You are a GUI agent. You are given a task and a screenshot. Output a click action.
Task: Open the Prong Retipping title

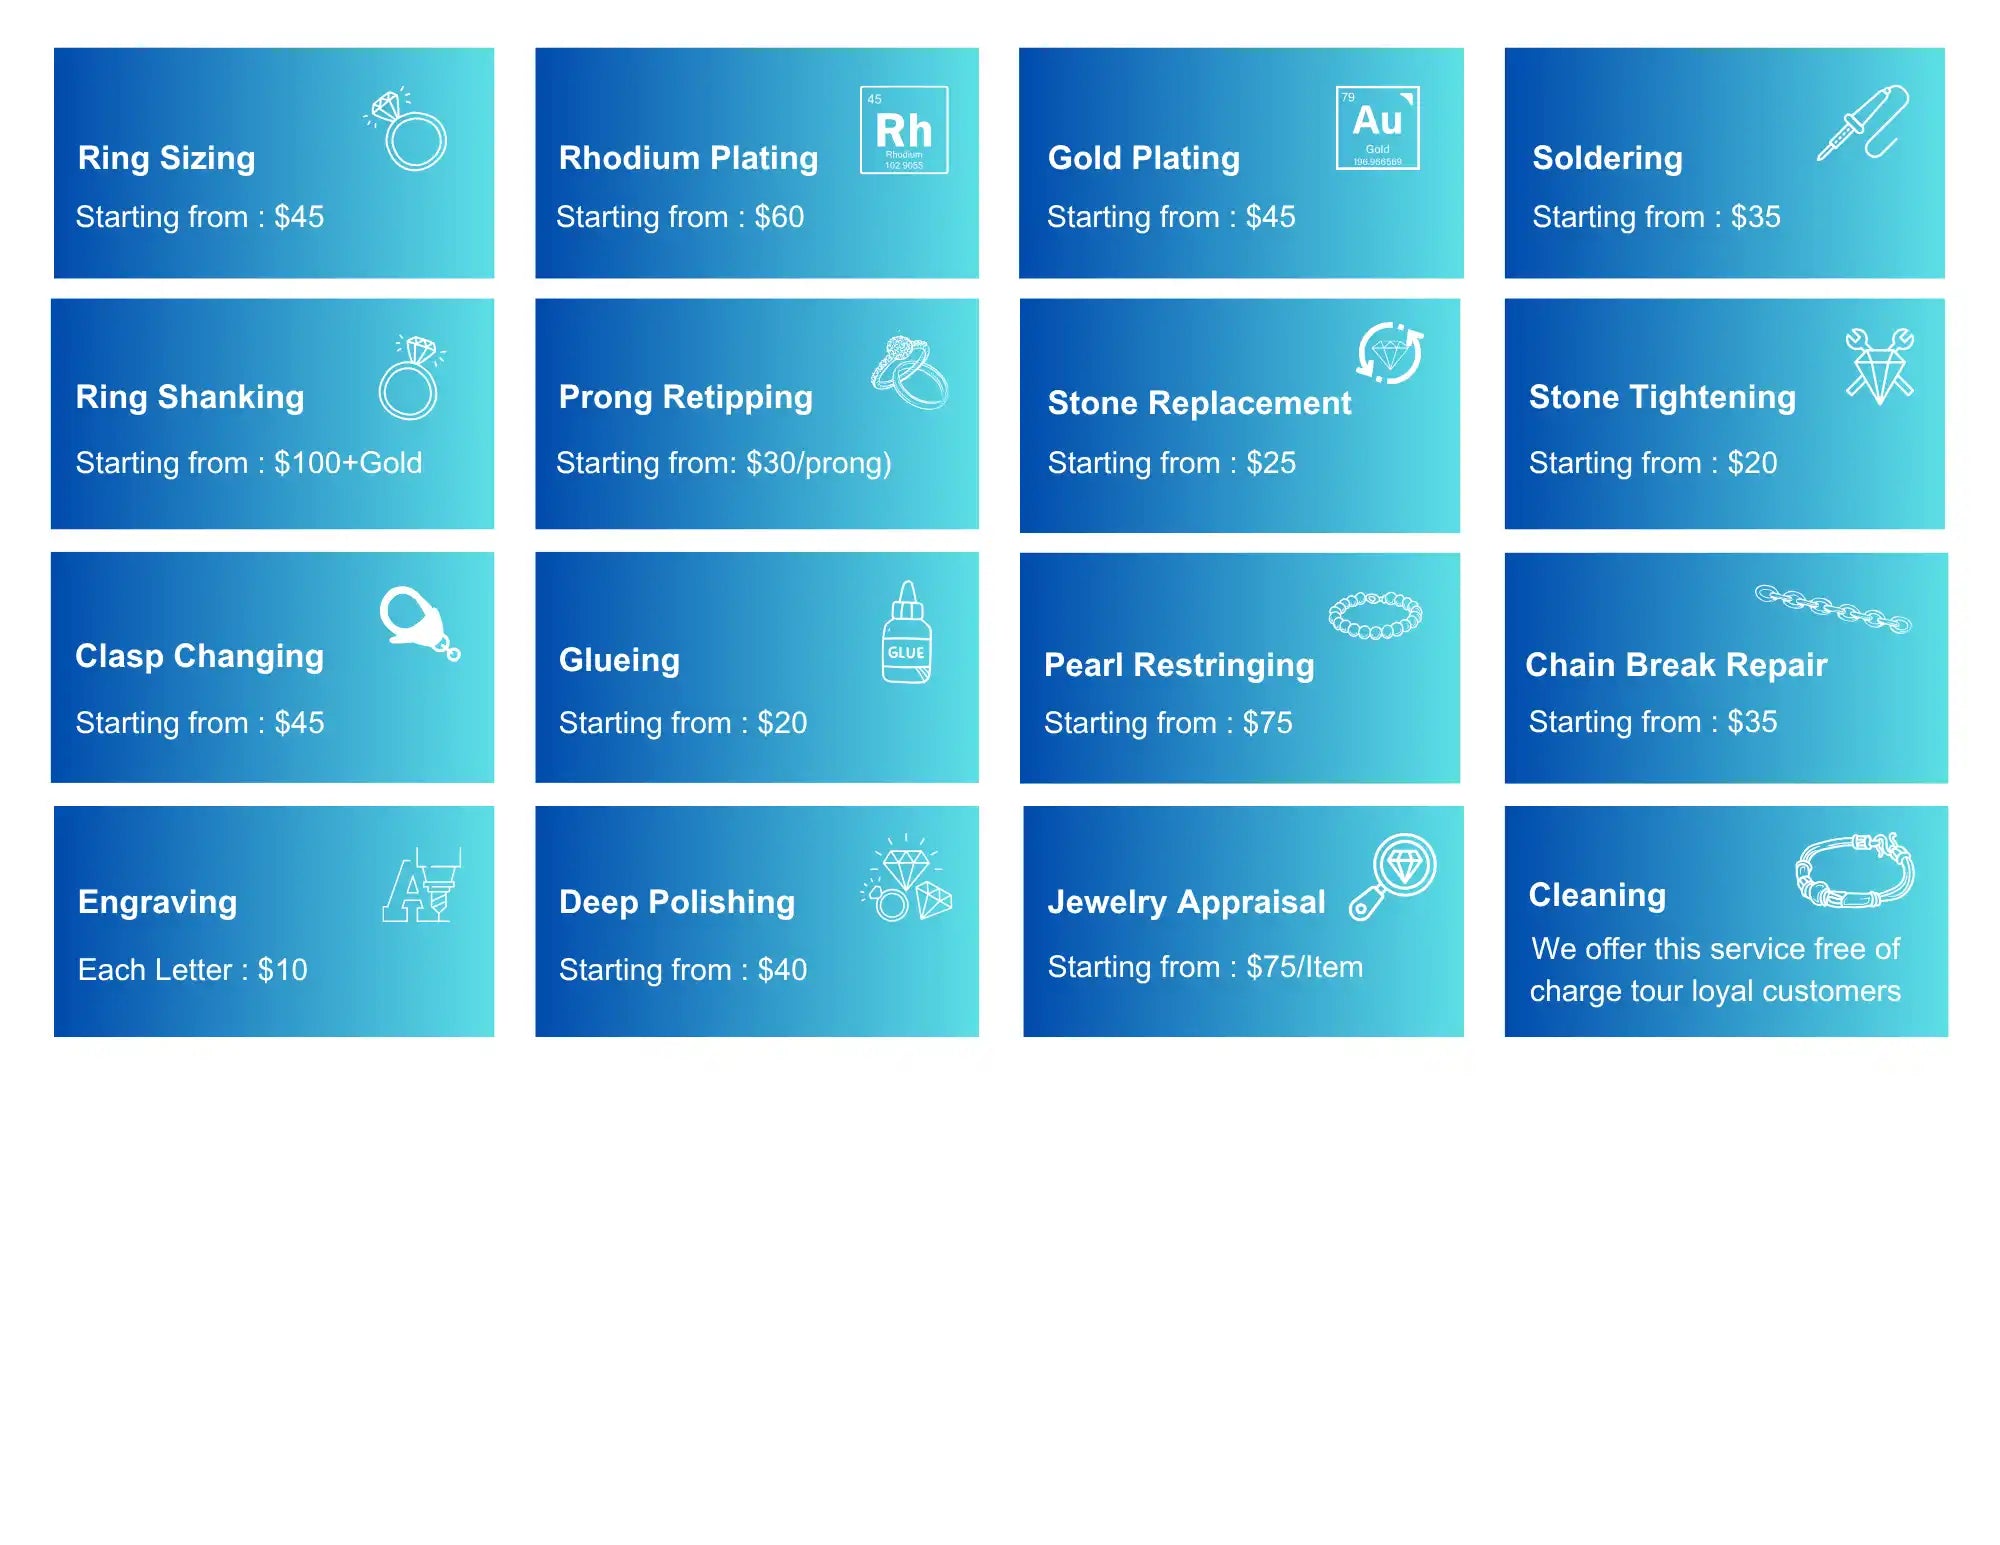coord(686,397)
